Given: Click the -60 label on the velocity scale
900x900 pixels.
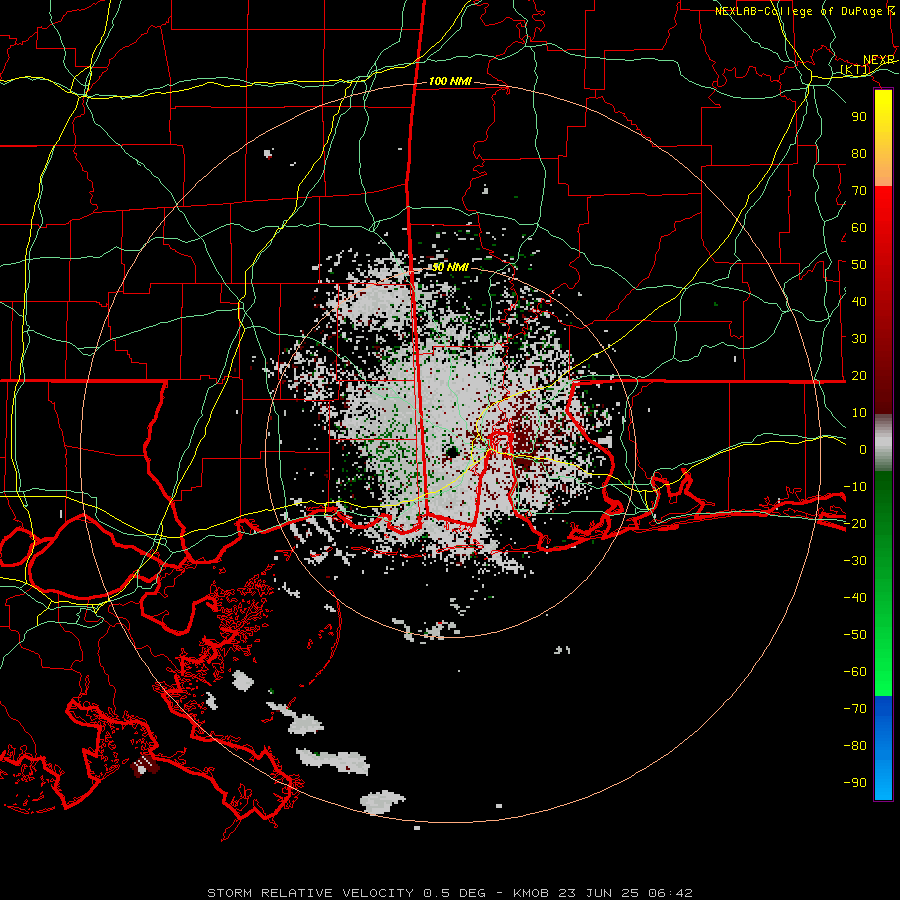Looking at the screenshot, I should click(855, 672).
